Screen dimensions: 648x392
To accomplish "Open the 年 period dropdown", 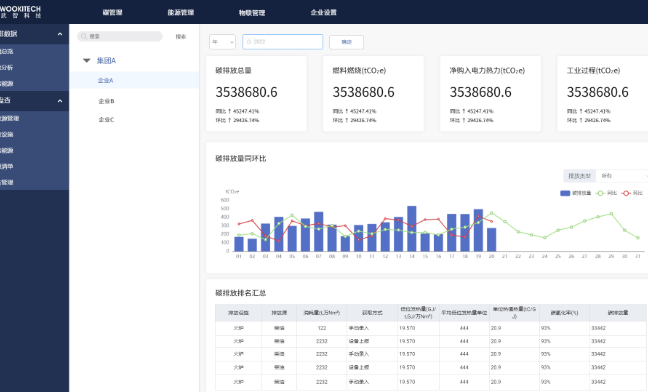I will point(222,42).
